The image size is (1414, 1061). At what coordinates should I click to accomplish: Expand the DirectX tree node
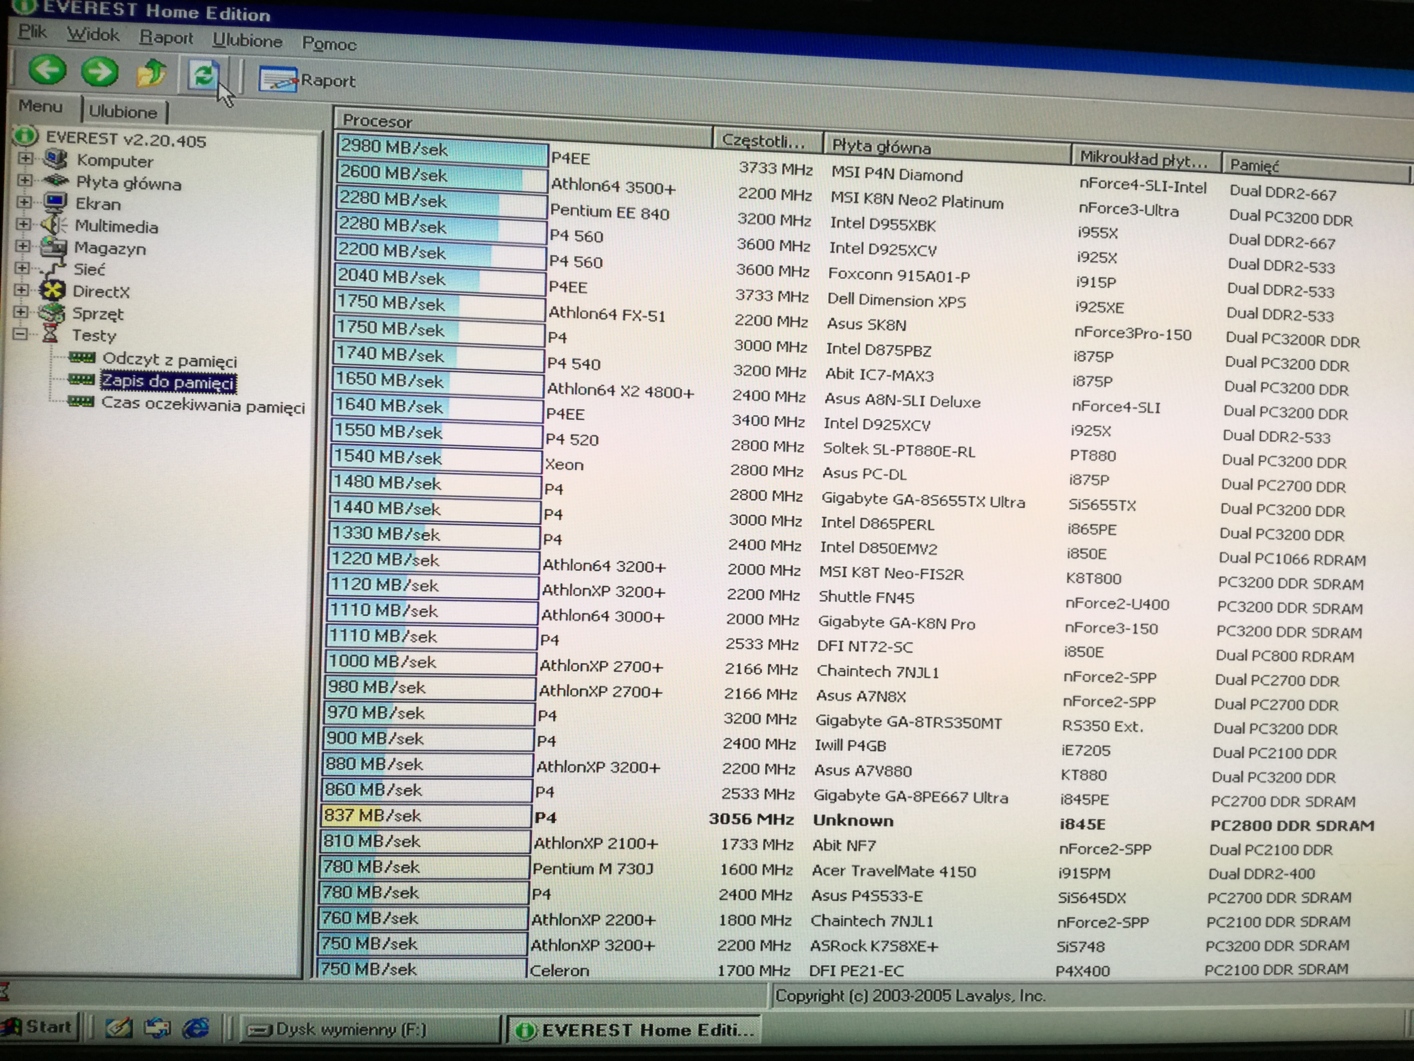21,290
